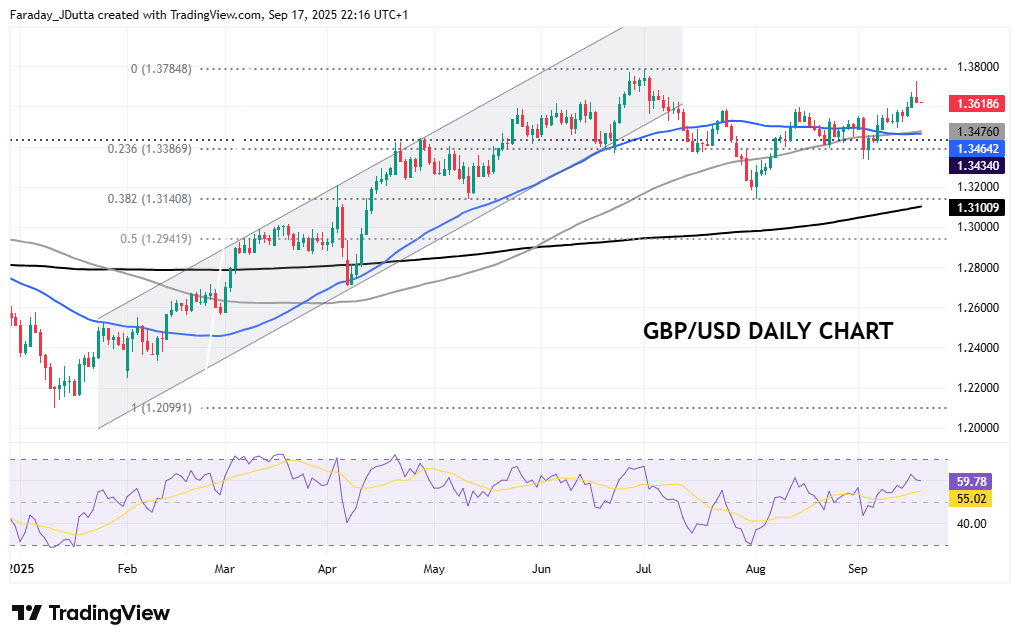Click the 0.5 (1.29419) Fibonacci label
Viewport: 1020px width, 643px height.
[155, 239]
